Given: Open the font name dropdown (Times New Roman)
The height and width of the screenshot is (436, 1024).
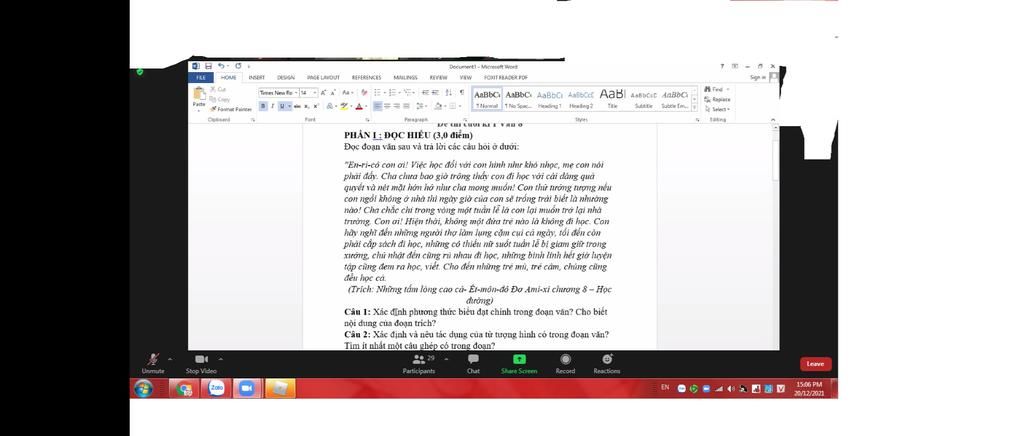Looking at the screenshot, I should (x=295, y=93).
